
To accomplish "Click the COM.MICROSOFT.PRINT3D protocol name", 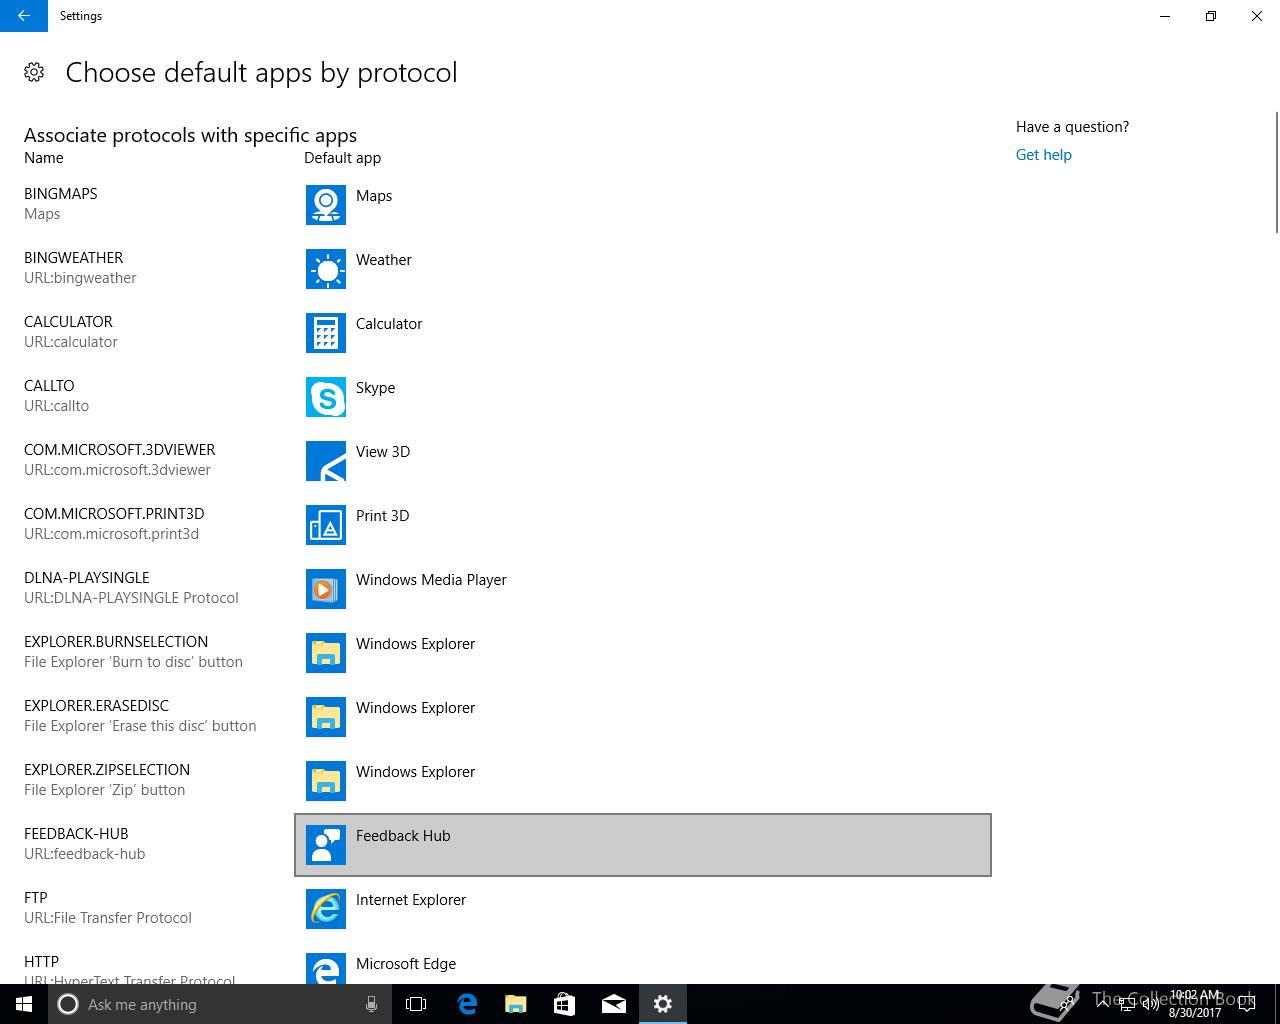I will coord(114,514).
